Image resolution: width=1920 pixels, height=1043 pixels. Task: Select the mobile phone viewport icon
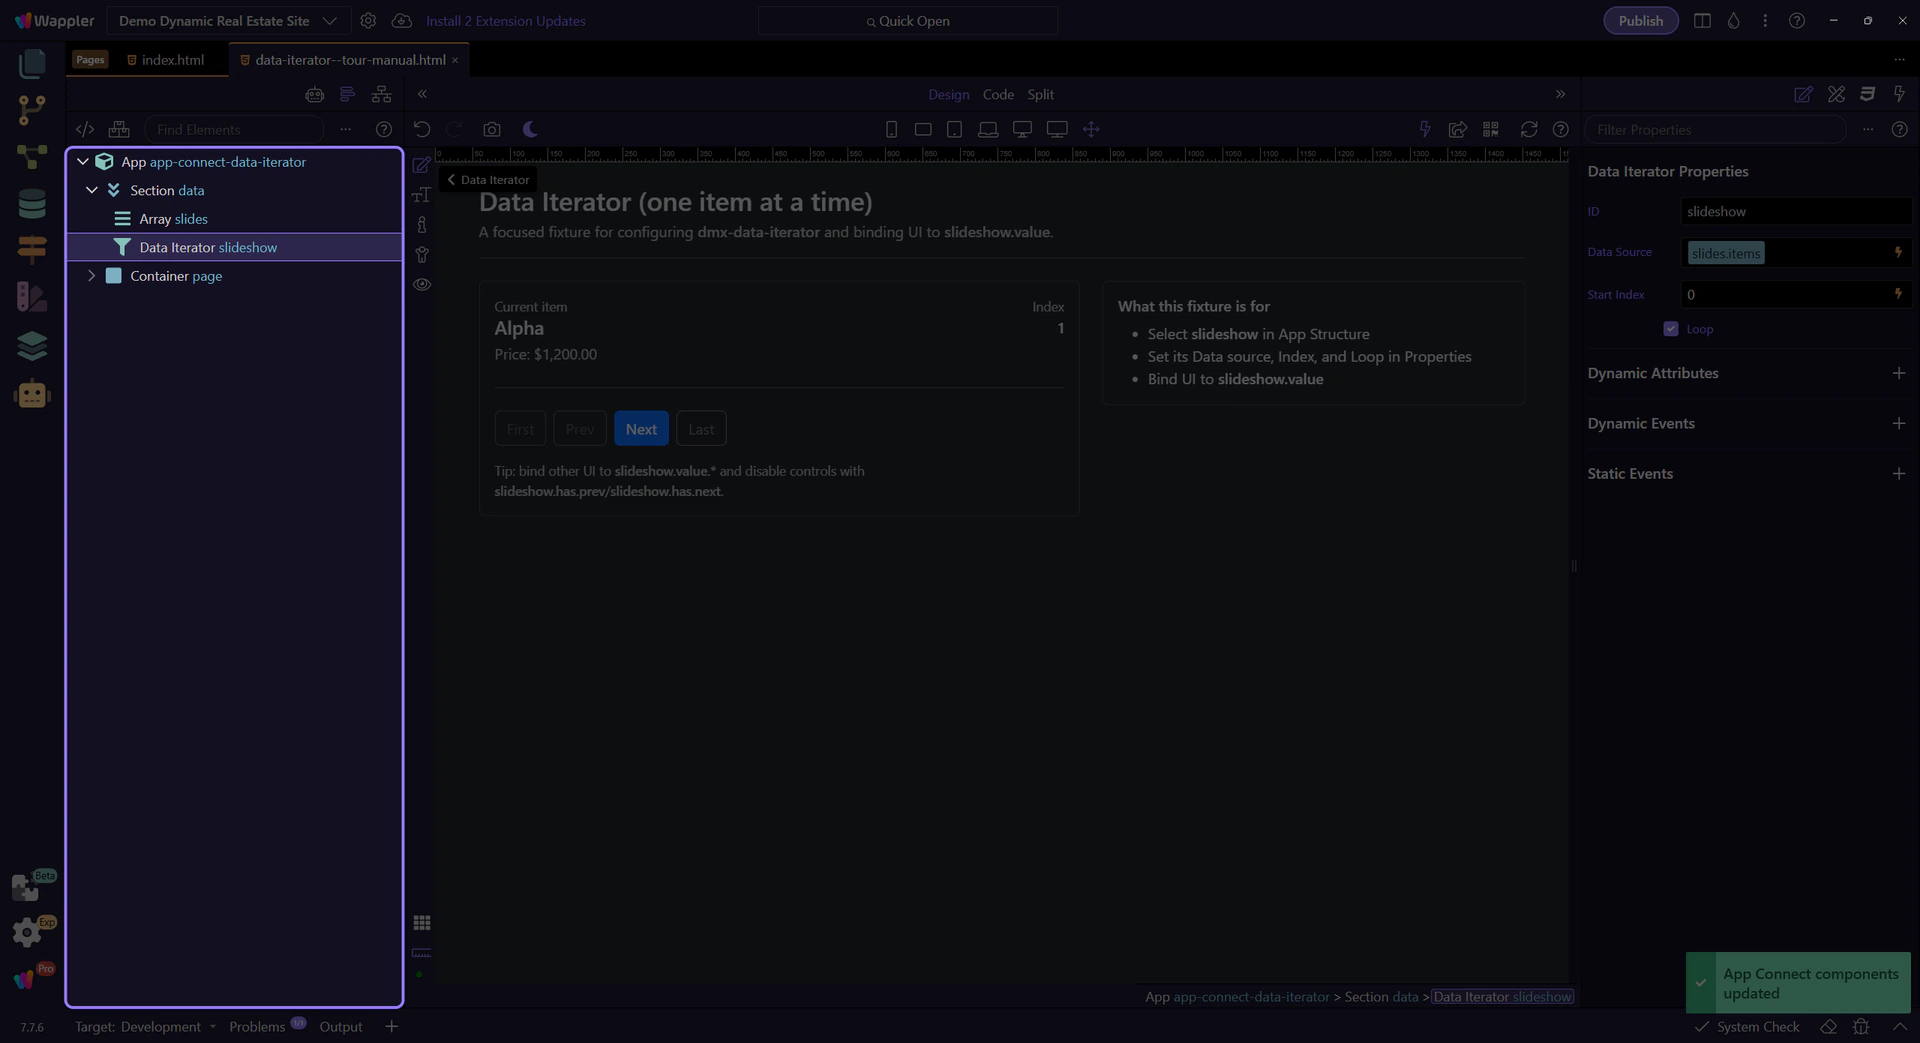[891, 129]
